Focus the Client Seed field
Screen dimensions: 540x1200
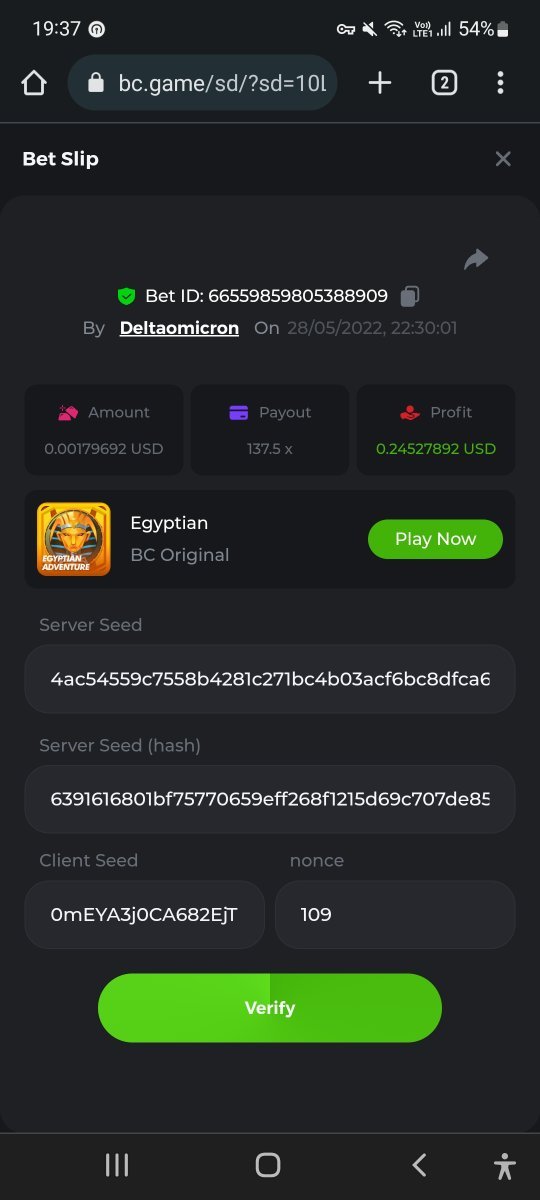145,914
